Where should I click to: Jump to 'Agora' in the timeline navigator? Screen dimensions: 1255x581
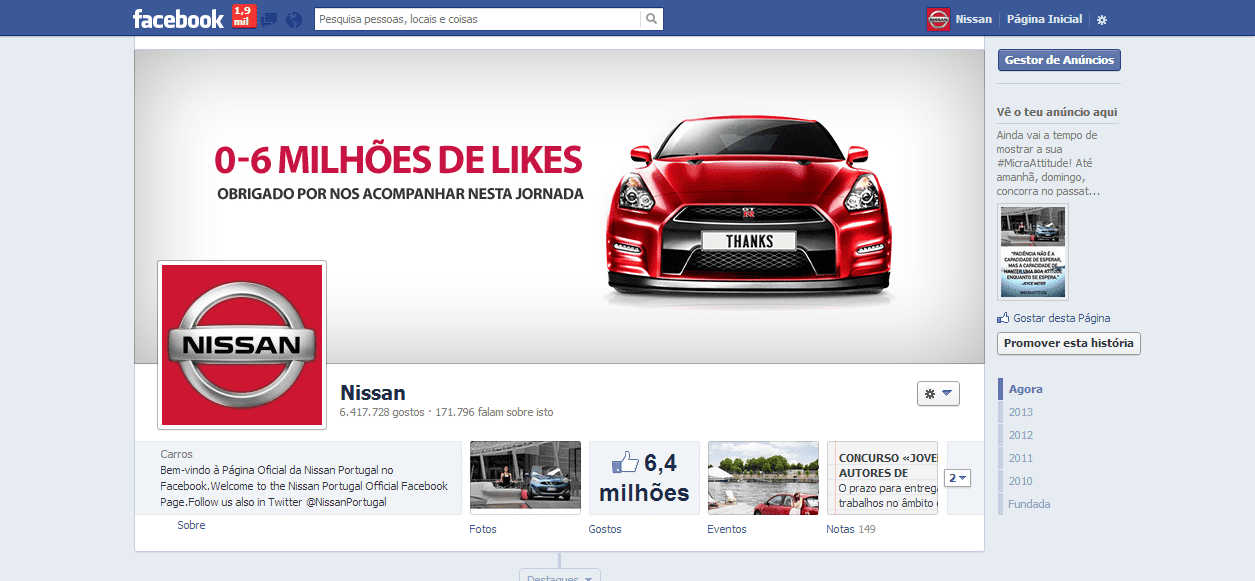[1025, 389]
